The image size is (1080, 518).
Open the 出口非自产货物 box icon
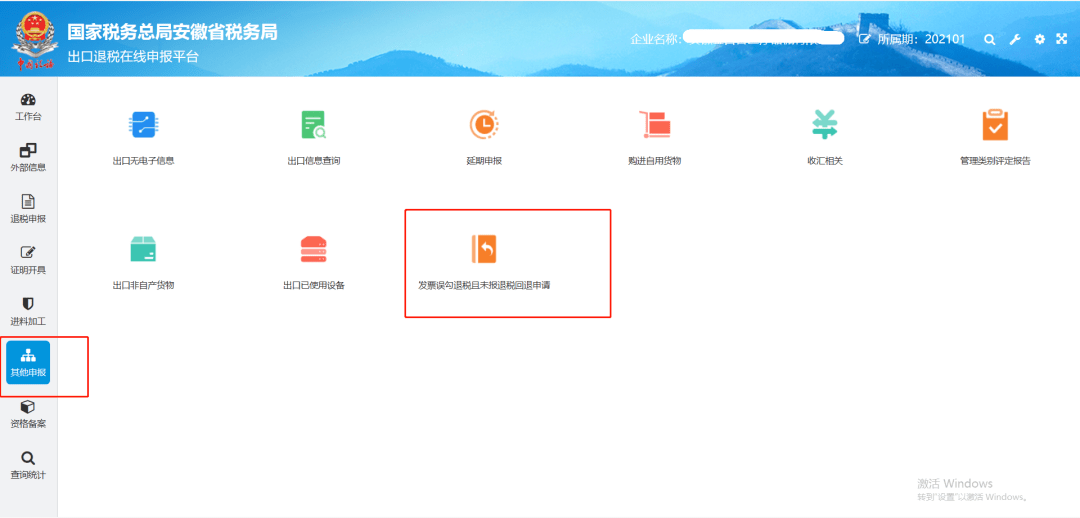pos(144,249)
